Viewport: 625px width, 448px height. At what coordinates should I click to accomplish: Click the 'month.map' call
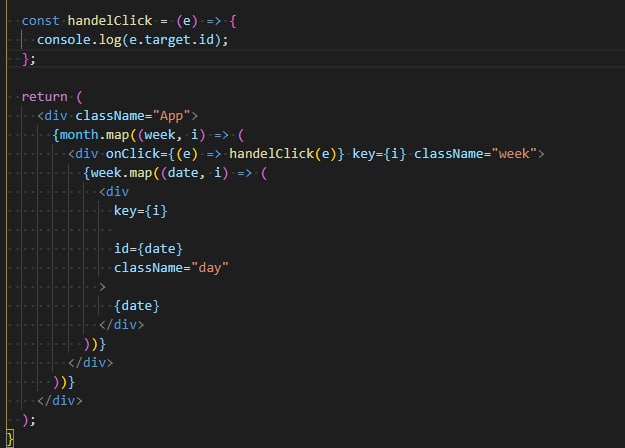pyautogui.click(x=94, y=135)
